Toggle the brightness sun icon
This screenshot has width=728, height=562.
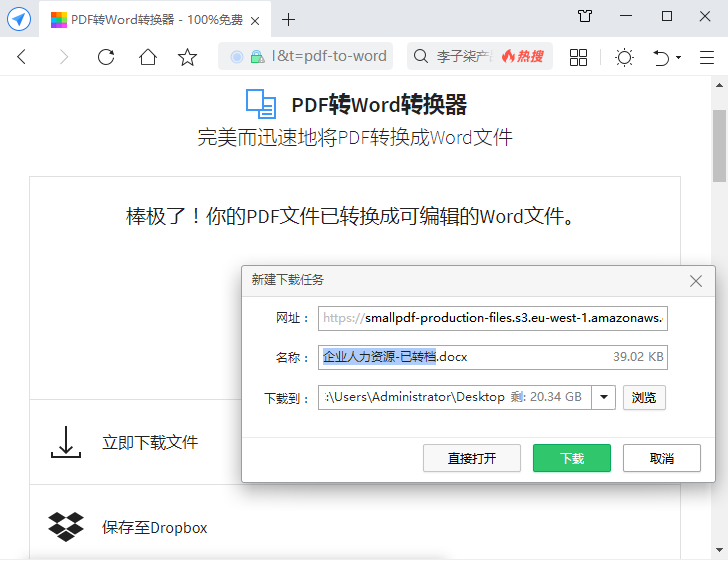tap(624, 57)
